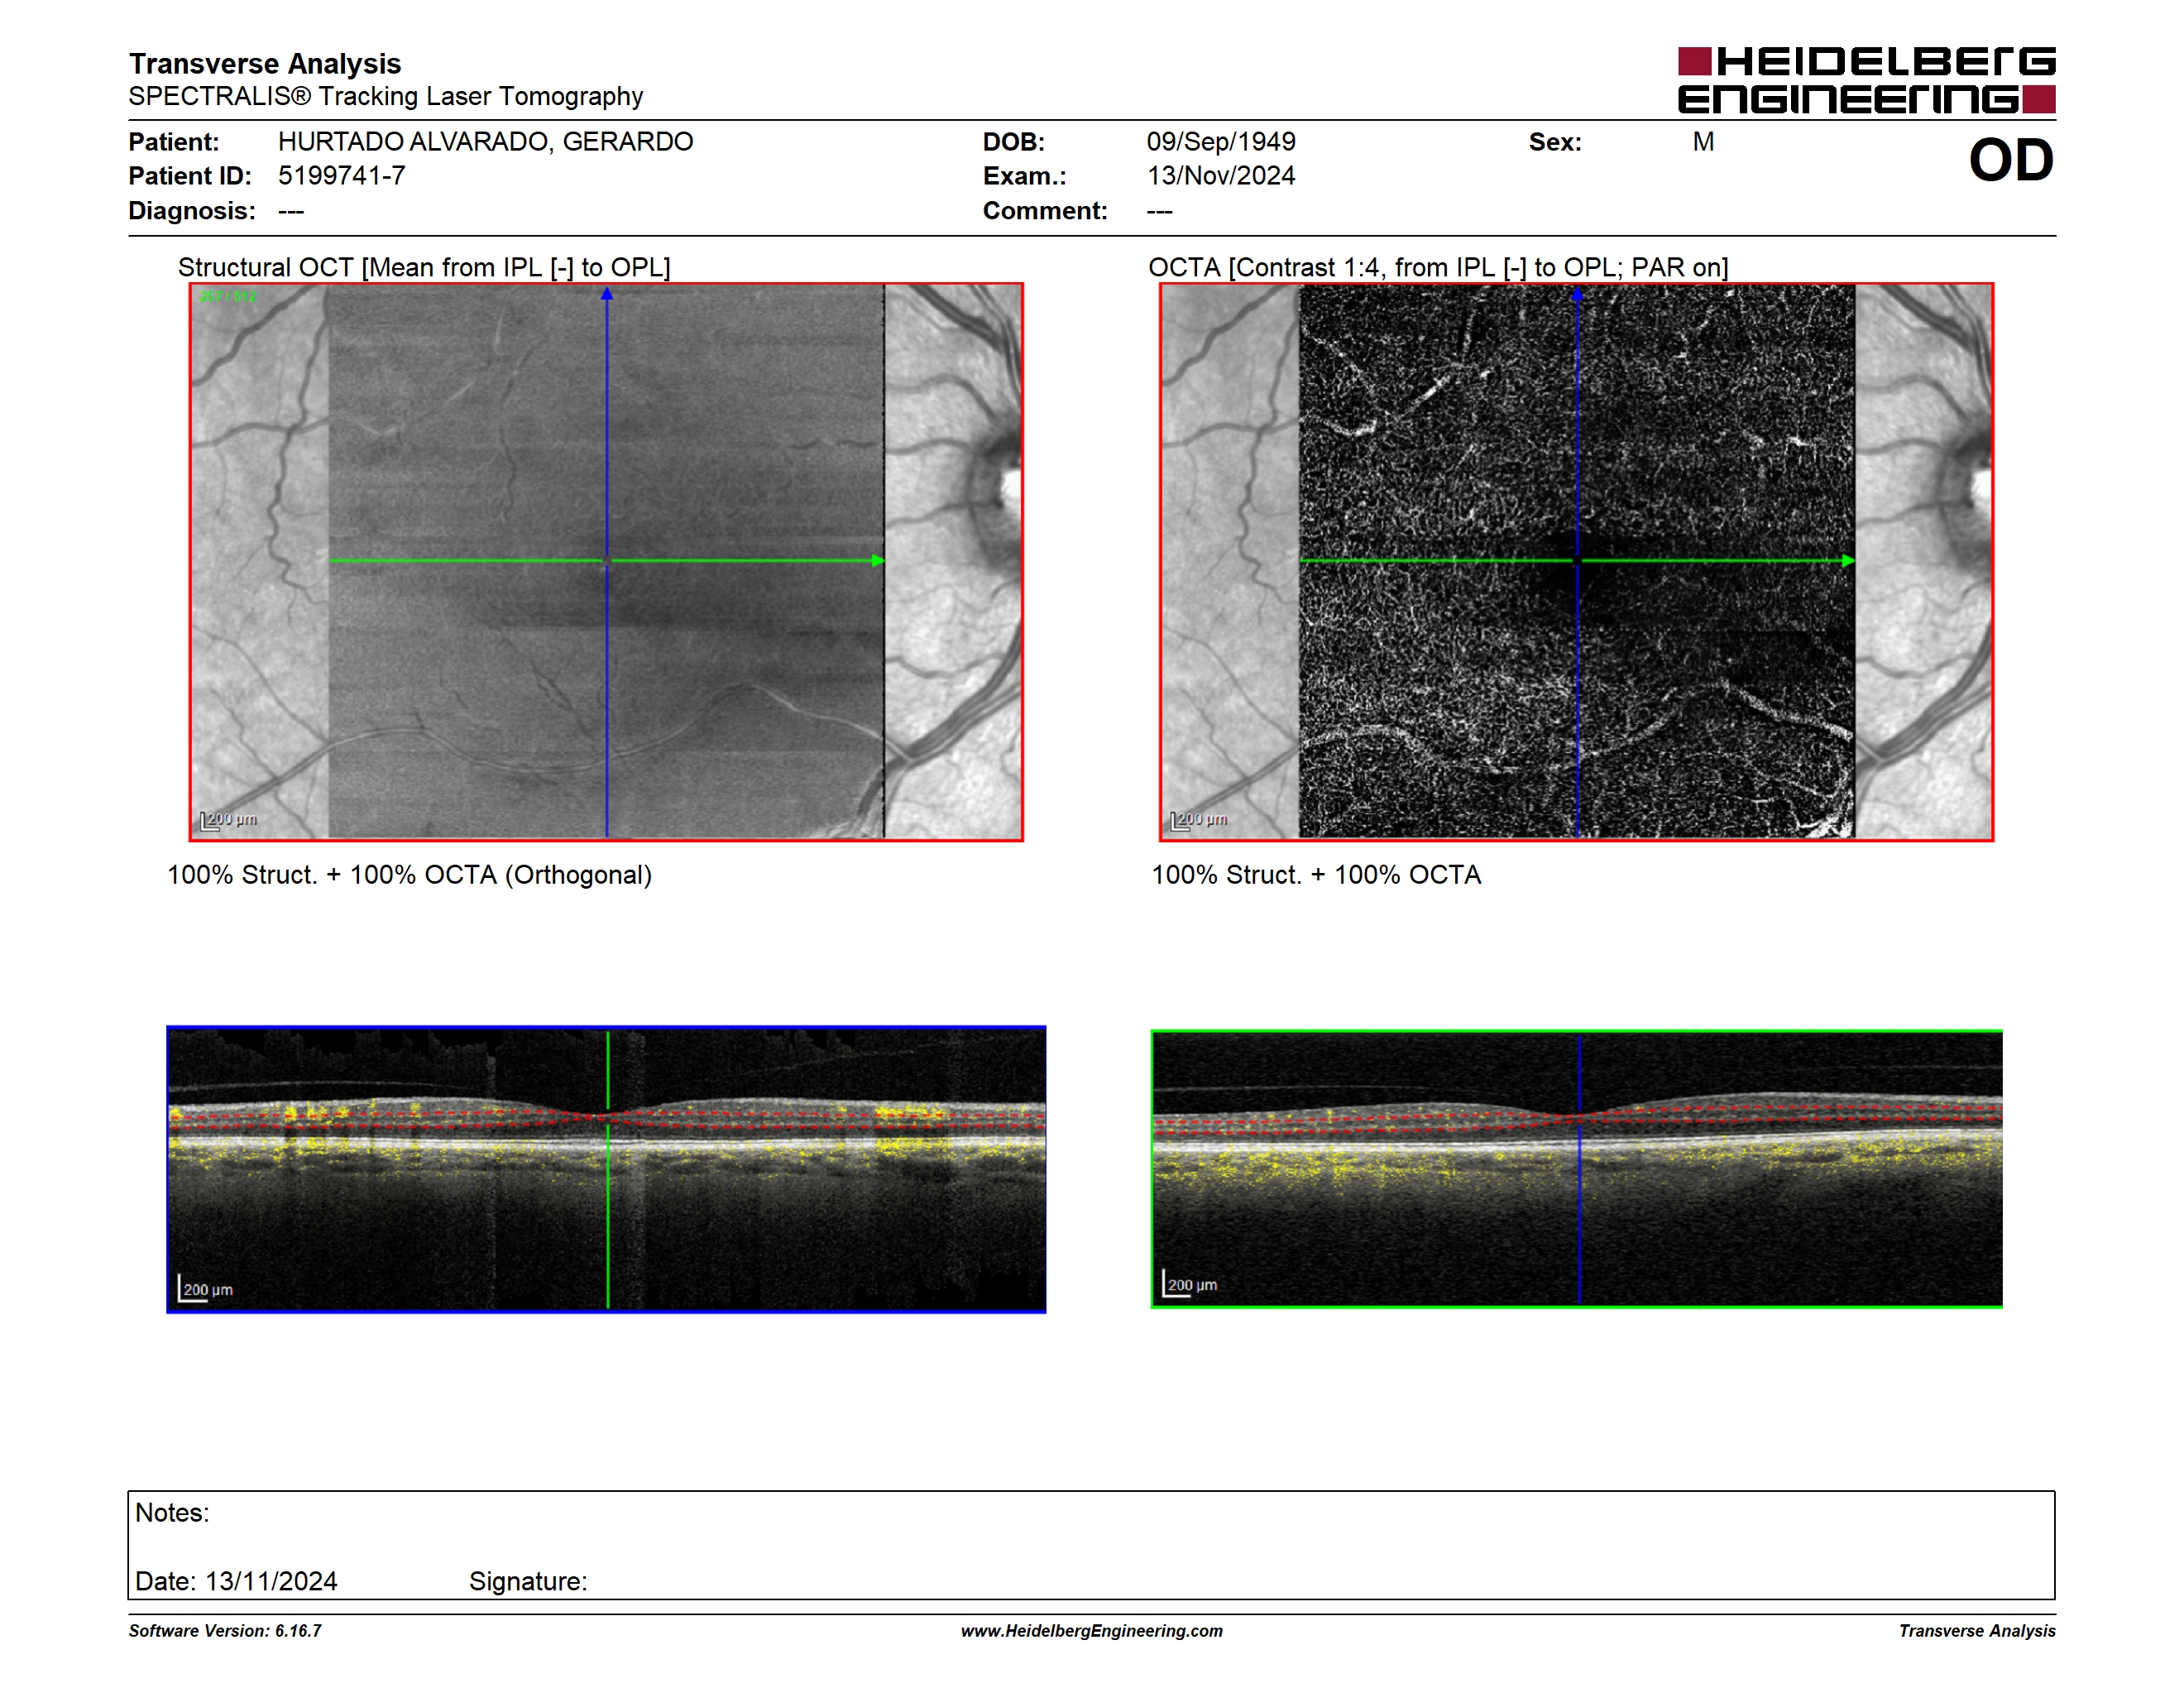
Task: Click the right '100% Struct. + 100% OCTA' label
Action: point(1316,875)
